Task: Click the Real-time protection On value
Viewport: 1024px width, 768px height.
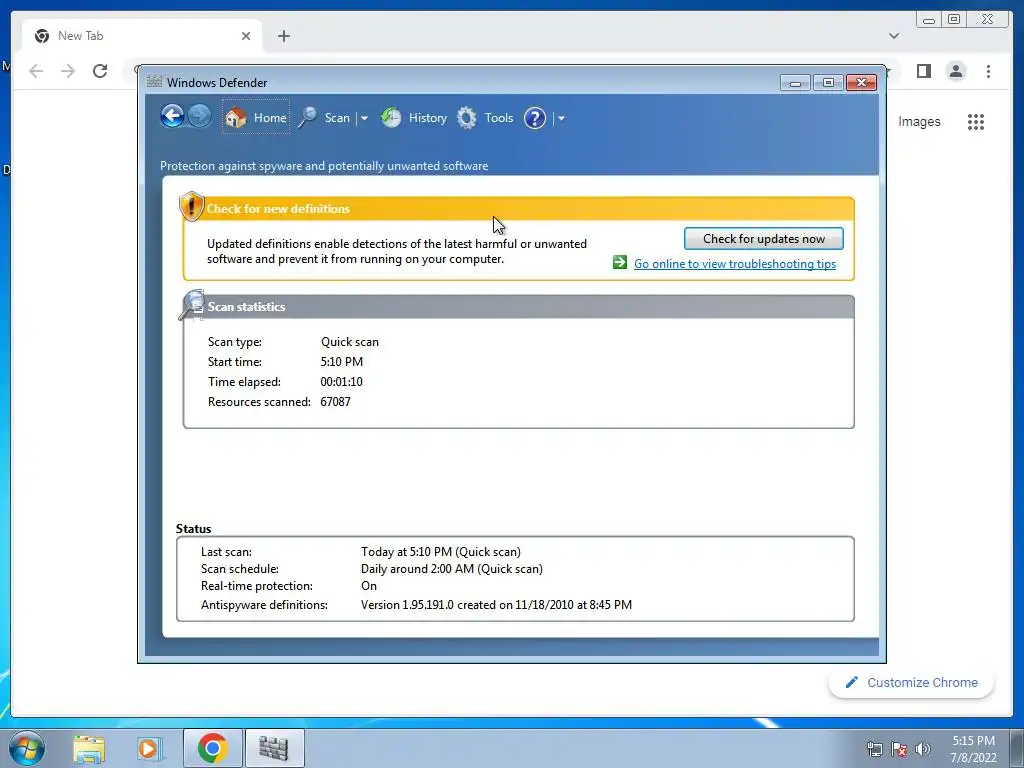Action: point(368,586)
